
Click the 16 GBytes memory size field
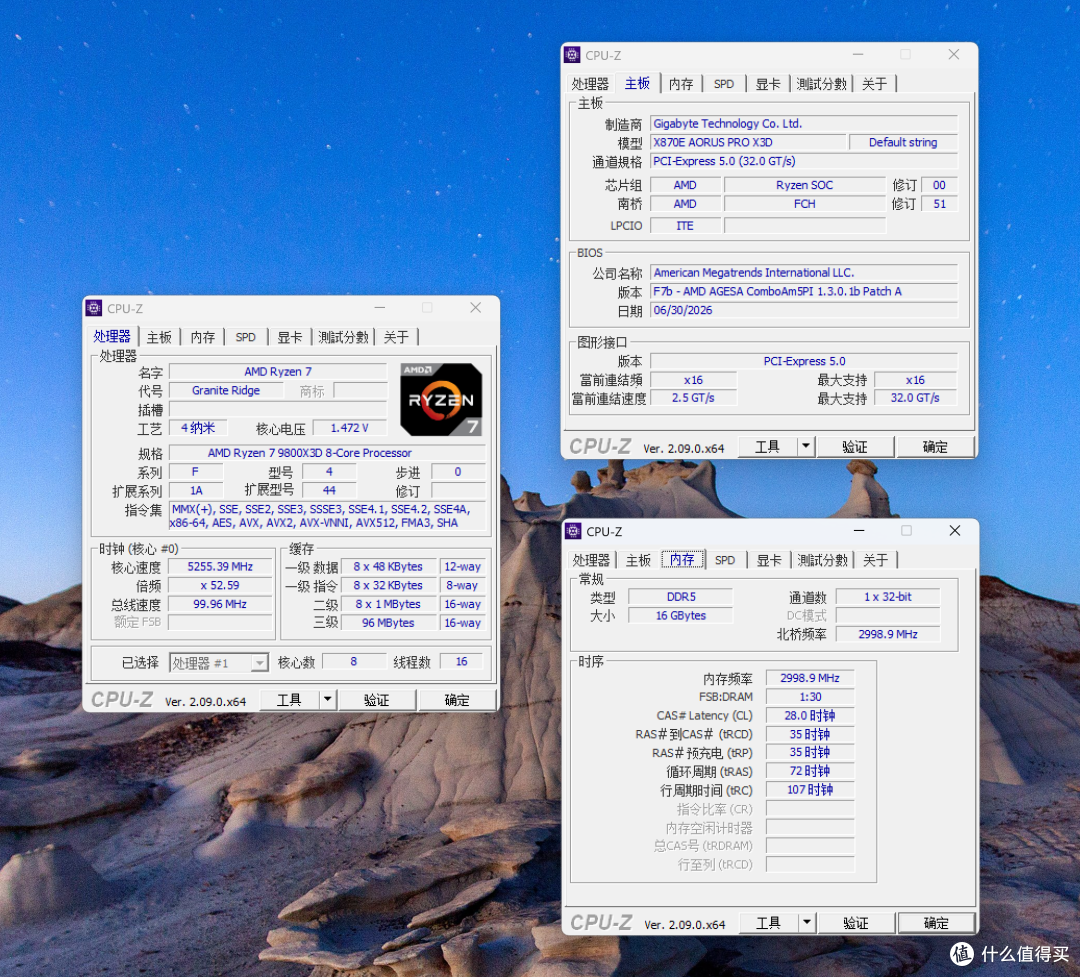(x=681, y=615)
